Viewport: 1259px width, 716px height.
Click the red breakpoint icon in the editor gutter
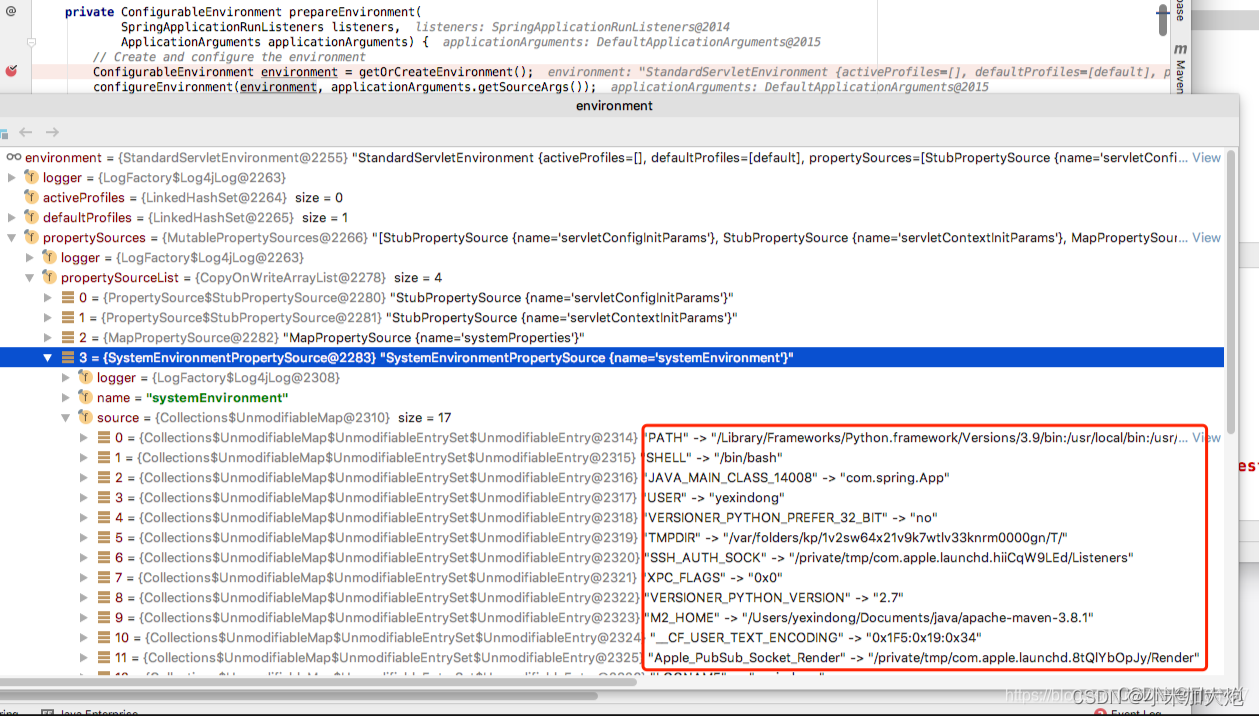(x=10, y=70)
